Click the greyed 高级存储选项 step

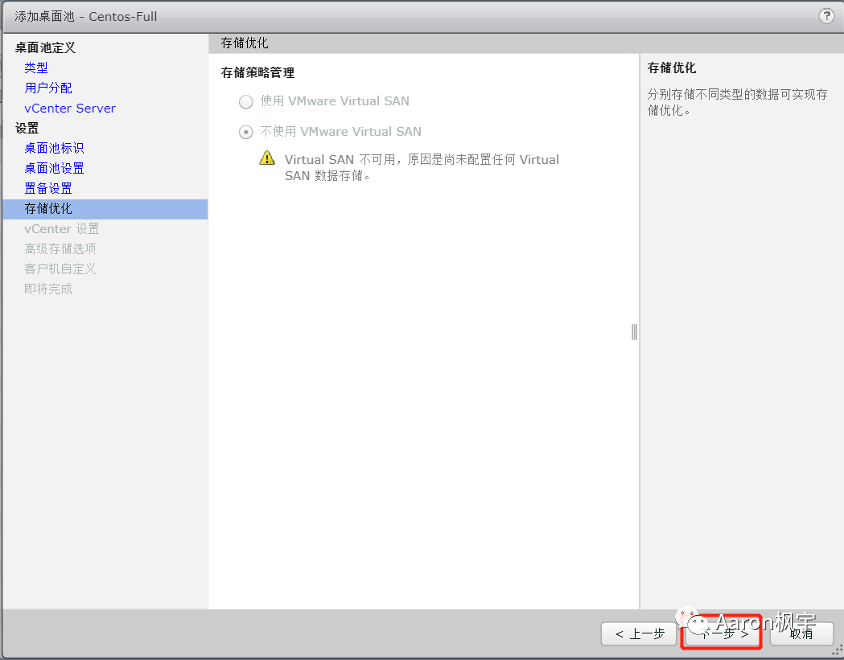[x=60, y=249]
